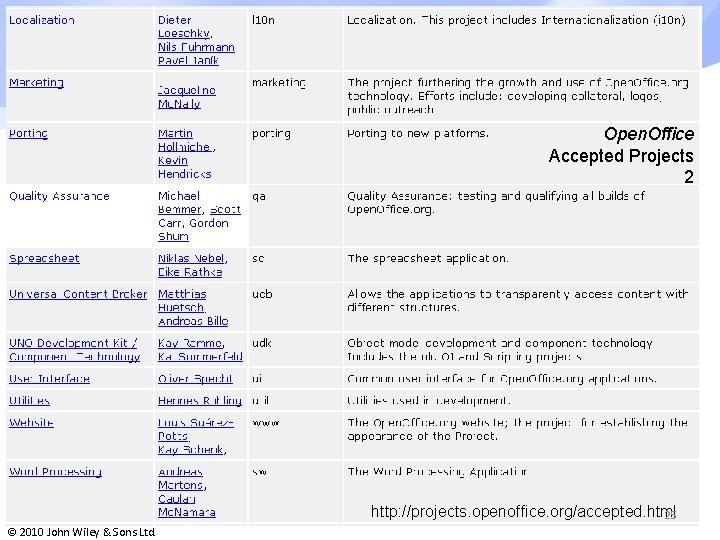The width and height of the screenshot is (720, 540).
Task: Open the Porting project link
Action: [x=28, y=134]
